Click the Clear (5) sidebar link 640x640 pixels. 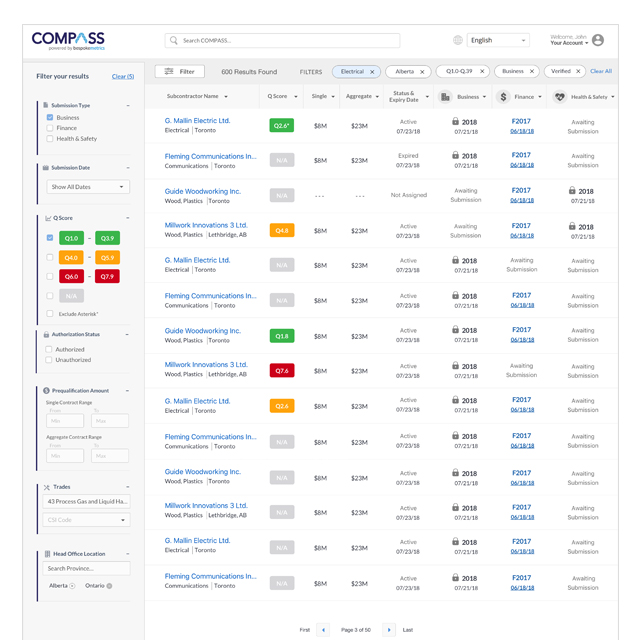(x=123, y=76)
